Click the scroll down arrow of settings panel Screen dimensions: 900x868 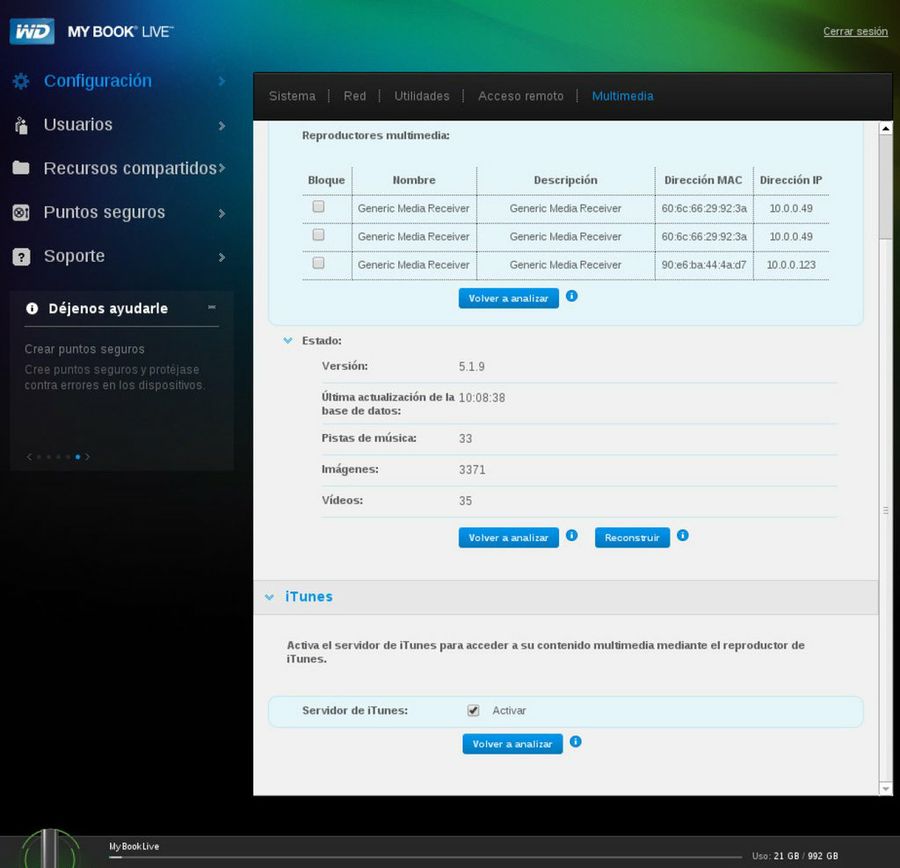[x=885, y=788]
